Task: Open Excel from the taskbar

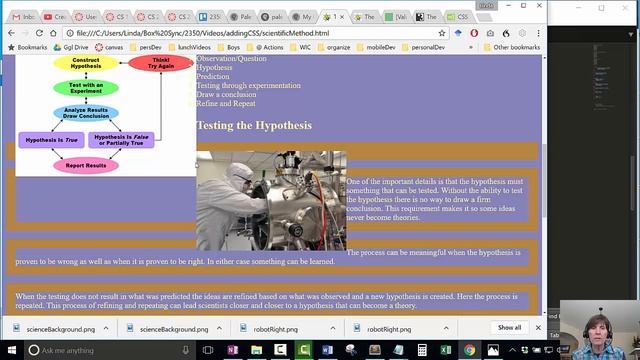Action: tap(446, 350)
